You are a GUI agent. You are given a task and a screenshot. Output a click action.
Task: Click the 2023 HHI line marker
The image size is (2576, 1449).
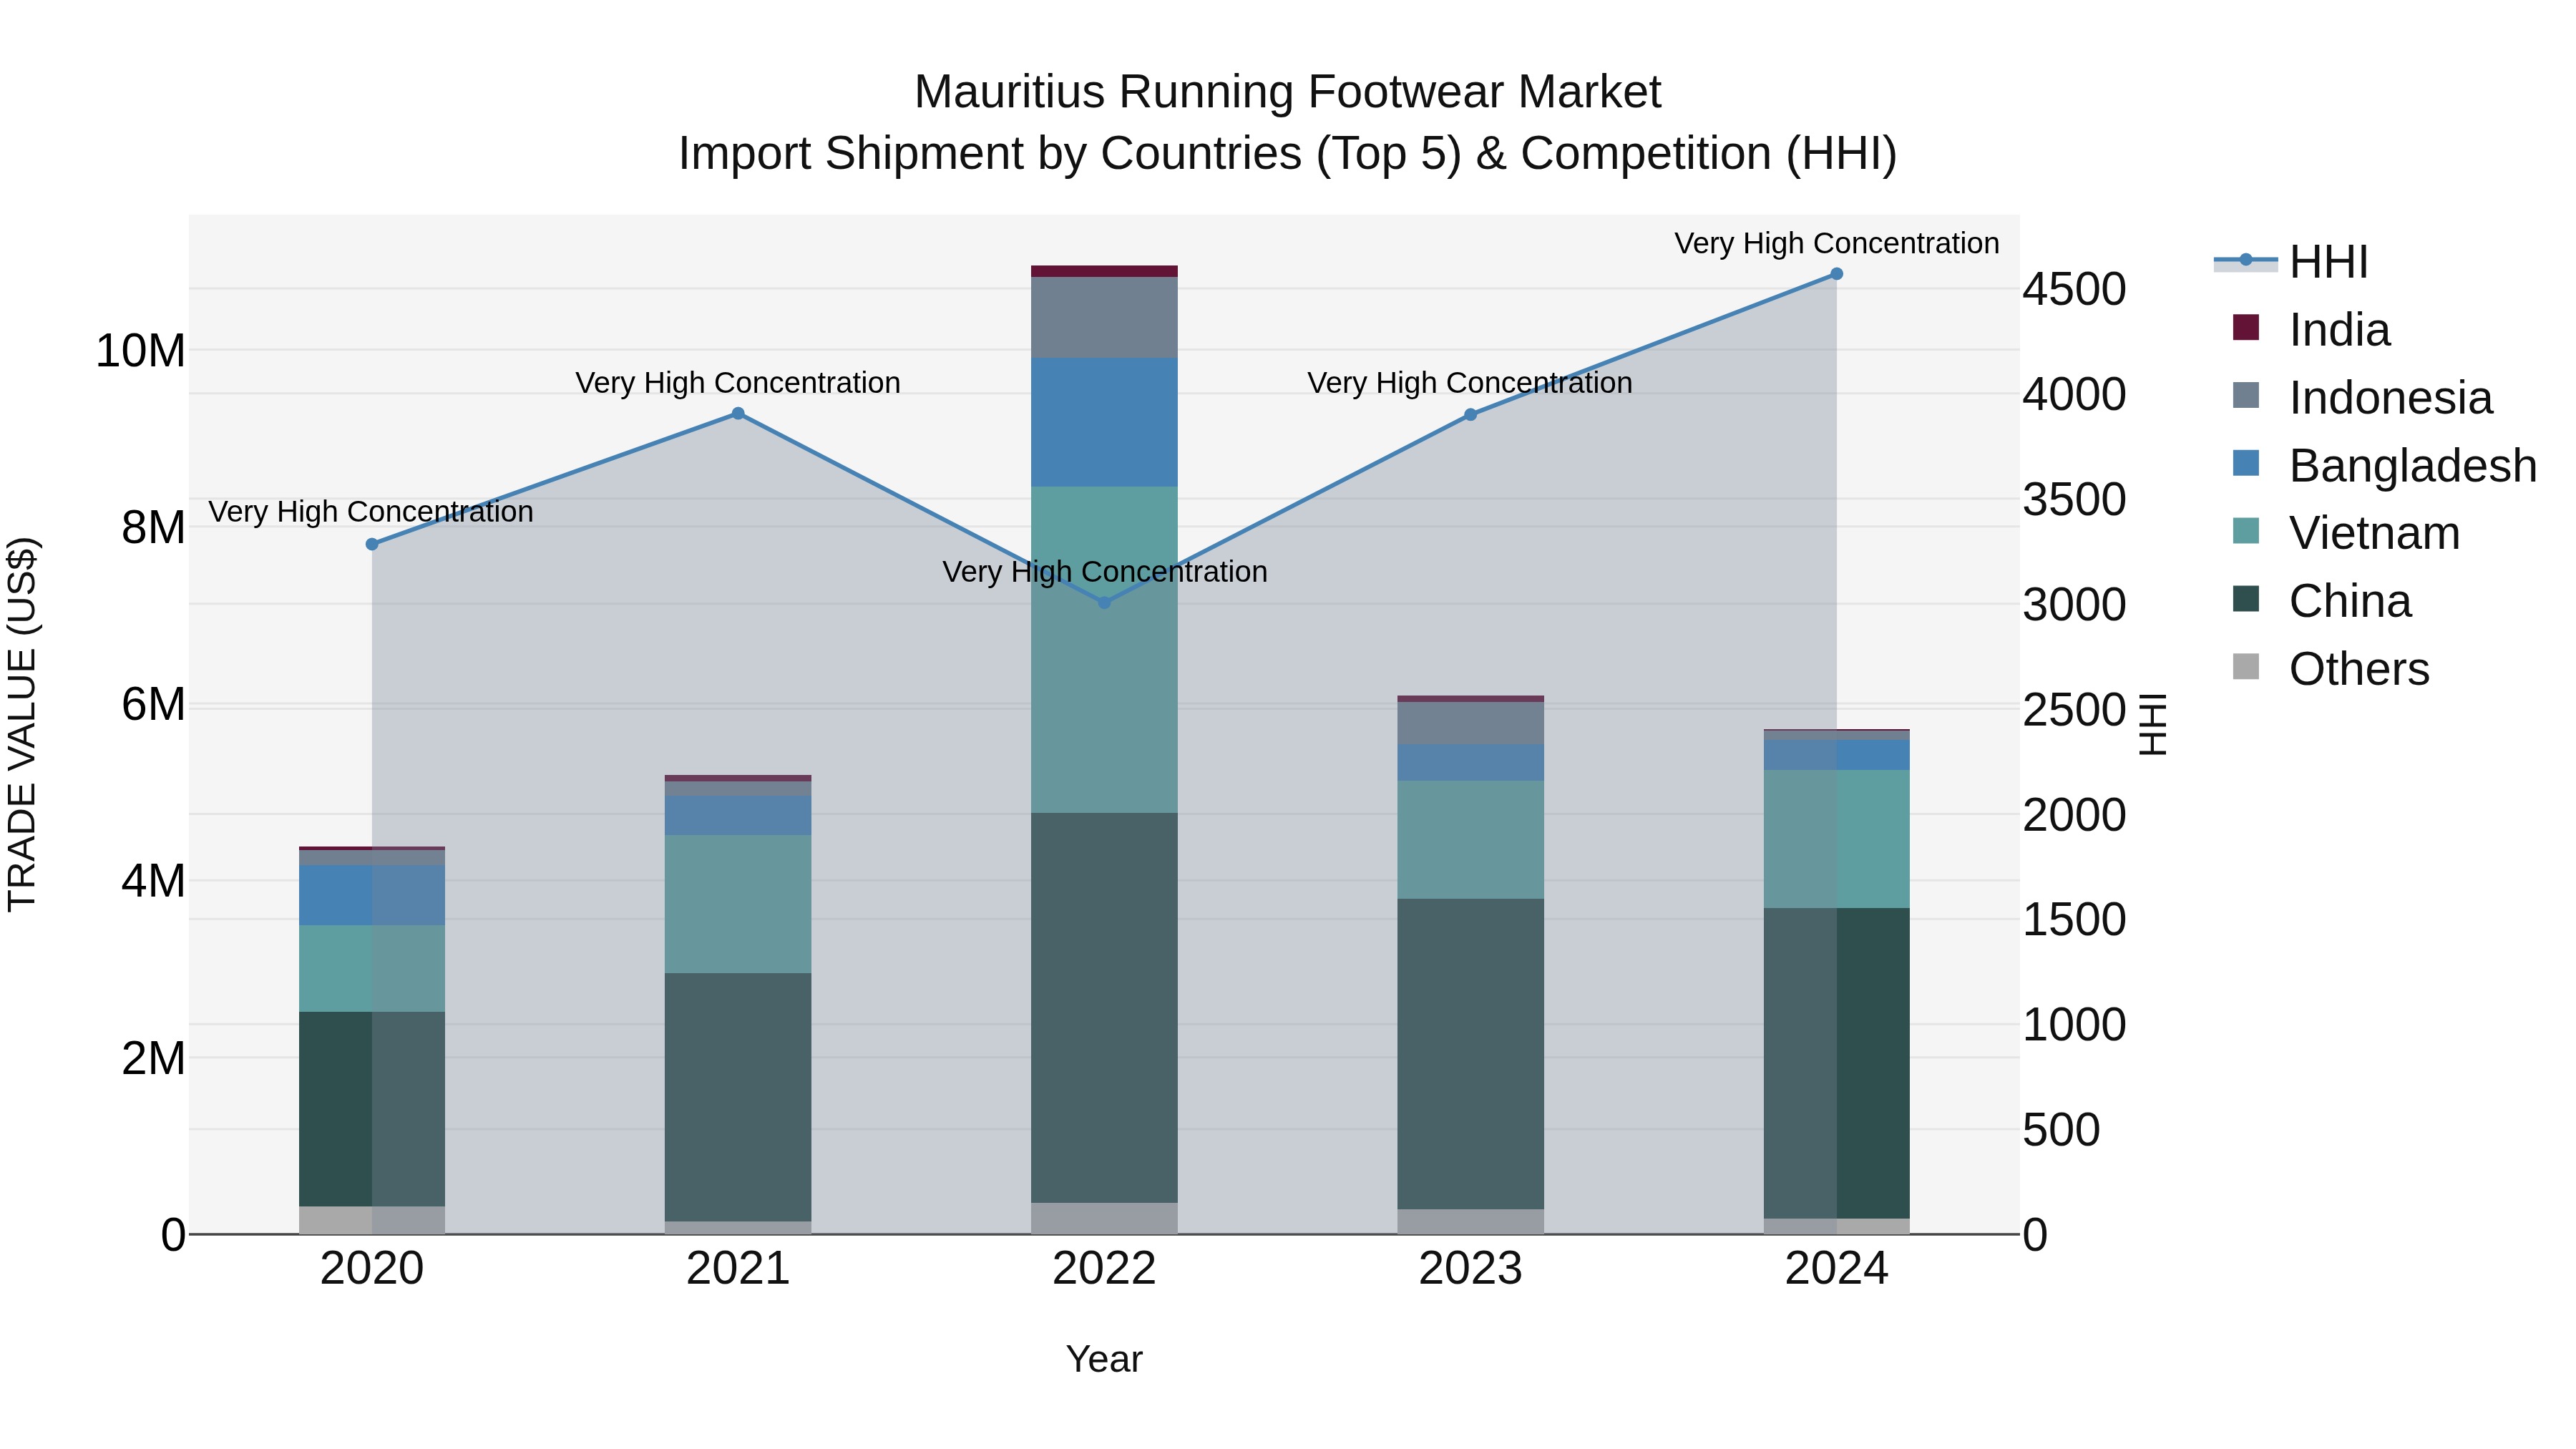pyautogui.click(x=1470, y=414)
